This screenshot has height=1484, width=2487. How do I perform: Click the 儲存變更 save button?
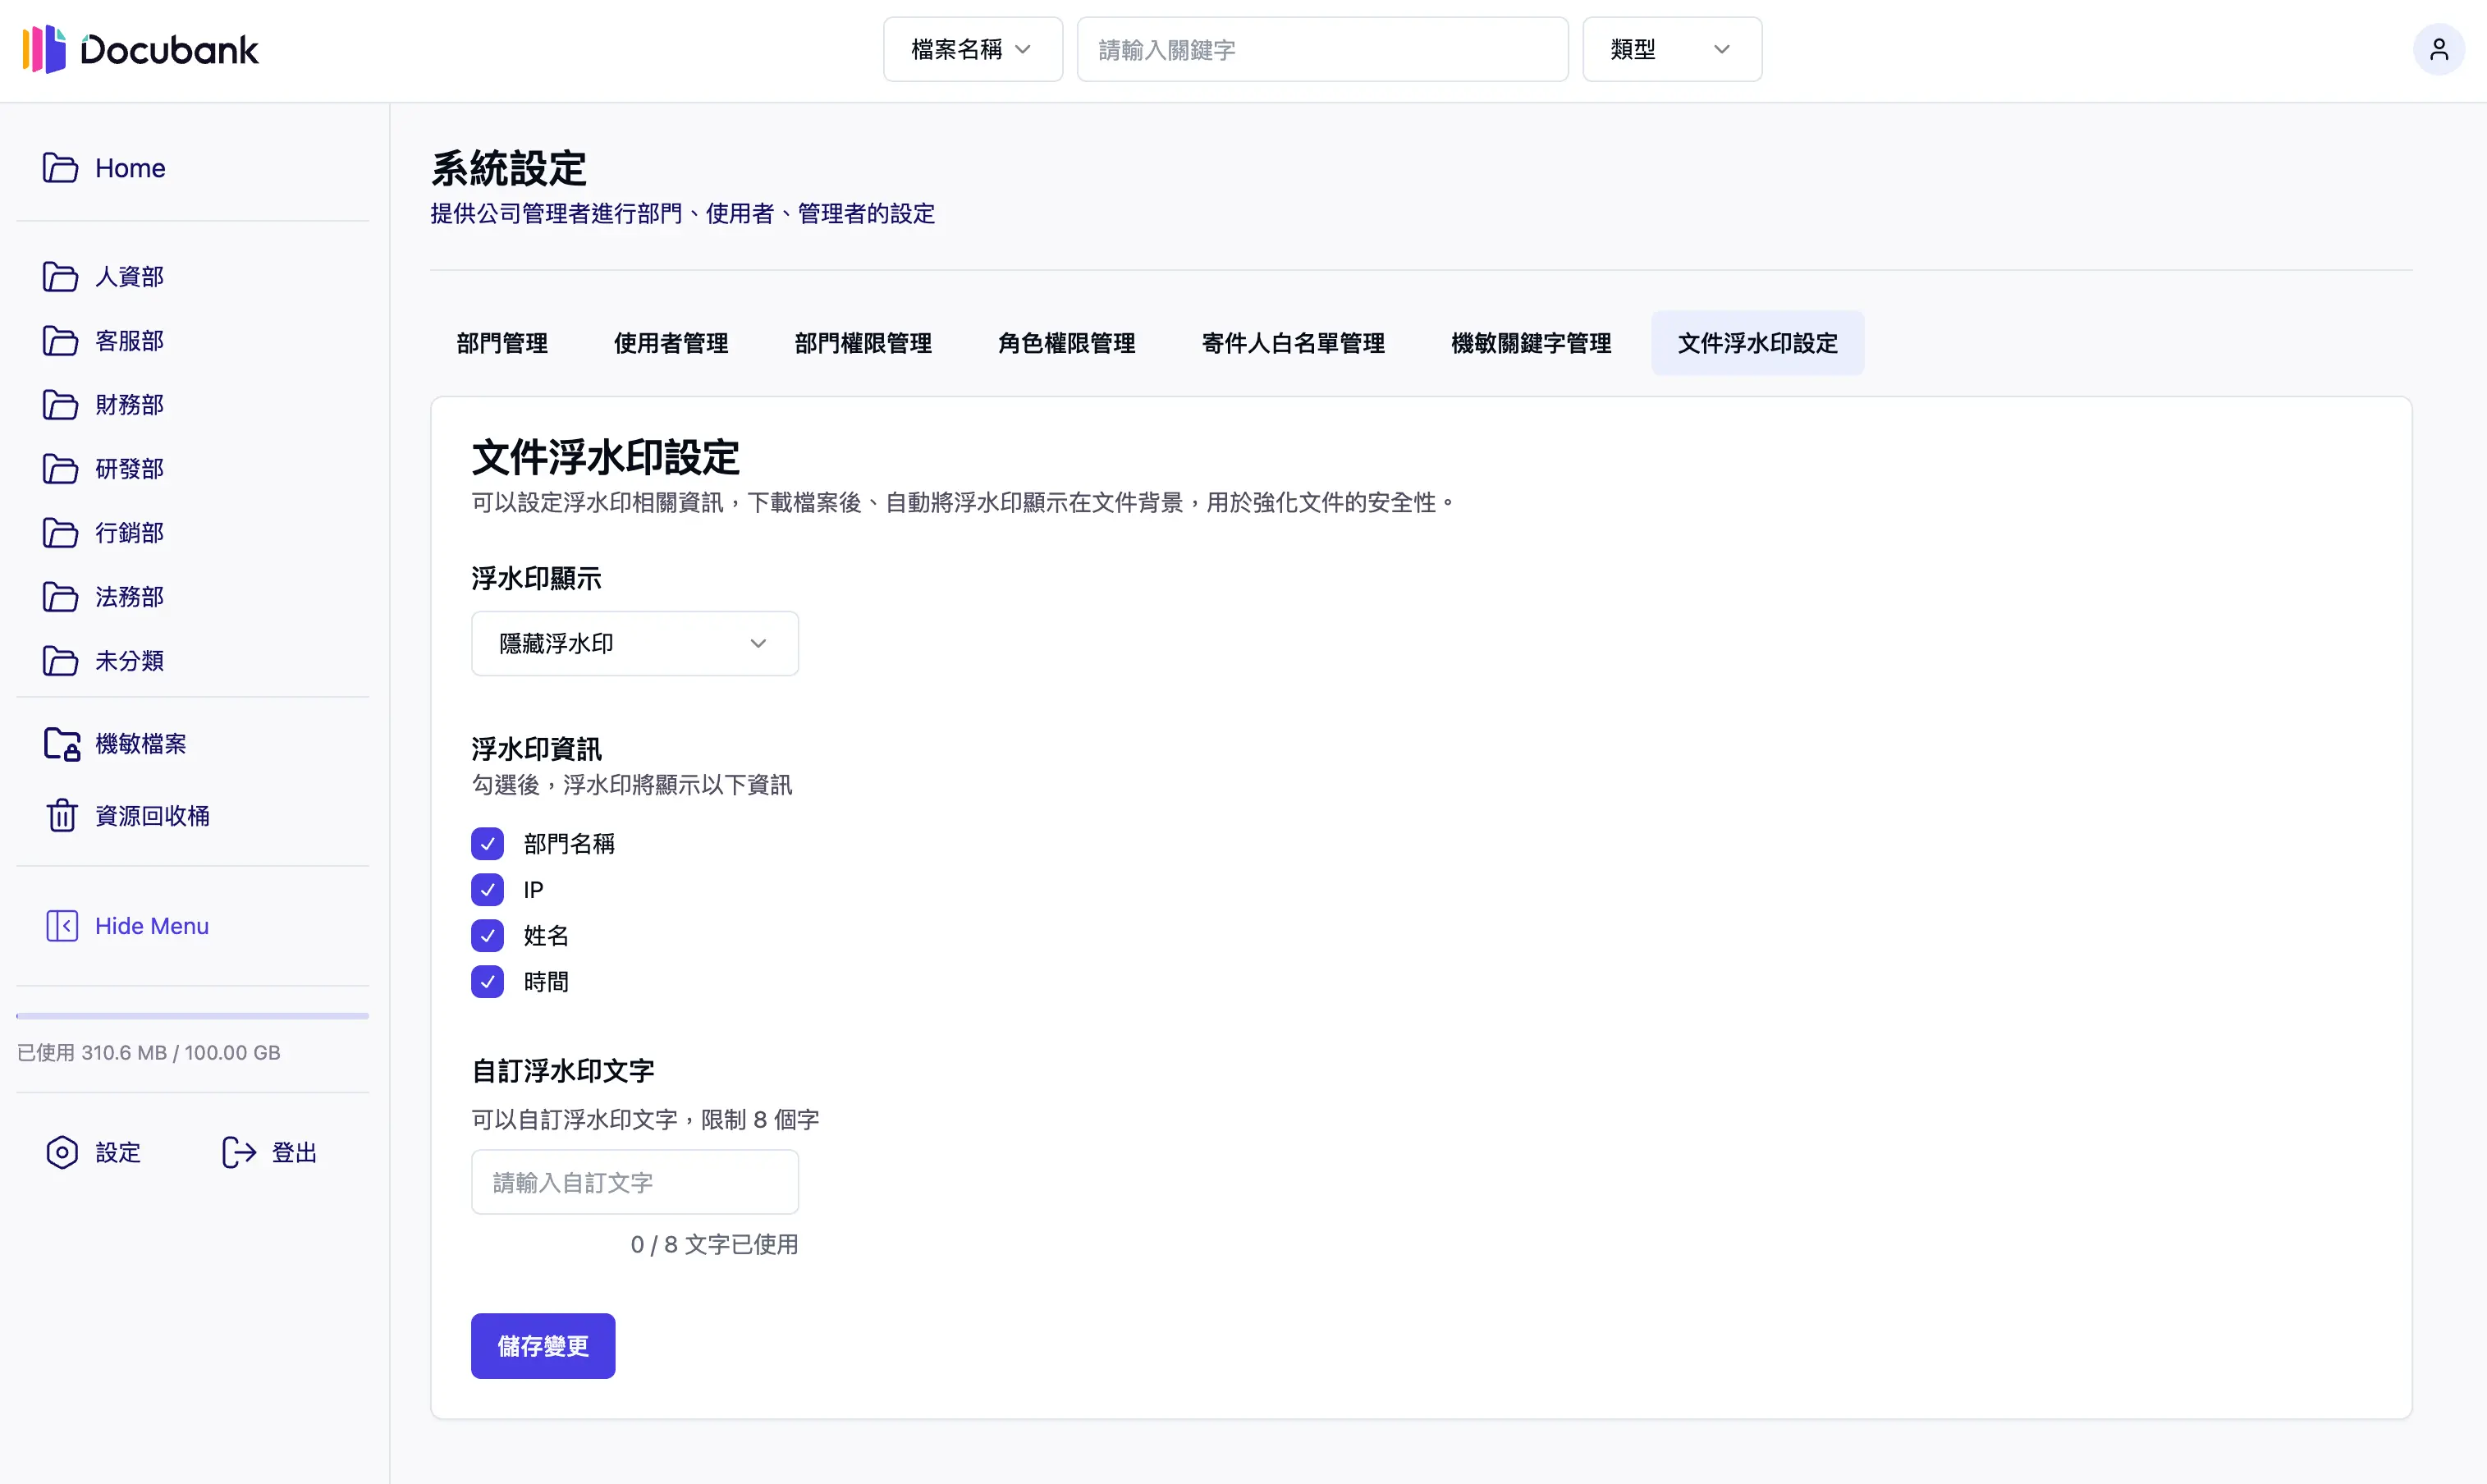pos(542,1345)
